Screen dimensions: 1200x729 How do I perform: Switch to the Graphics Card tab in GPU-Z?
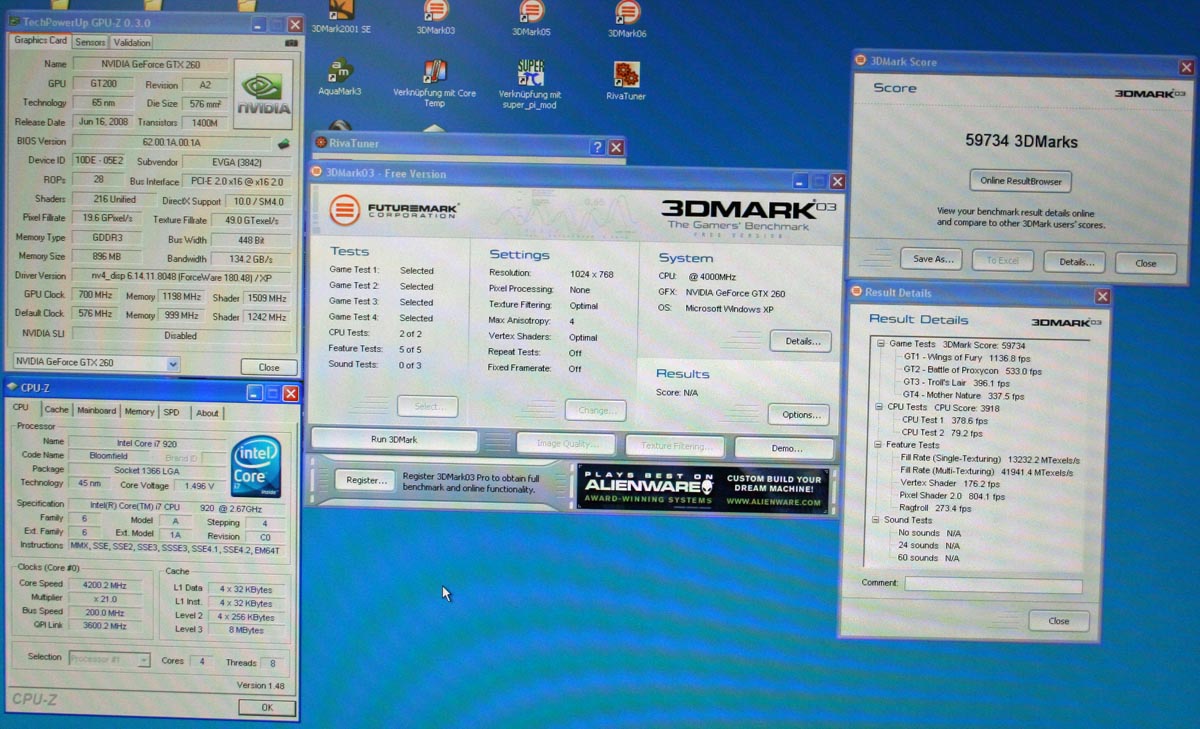tap(40, 41)
